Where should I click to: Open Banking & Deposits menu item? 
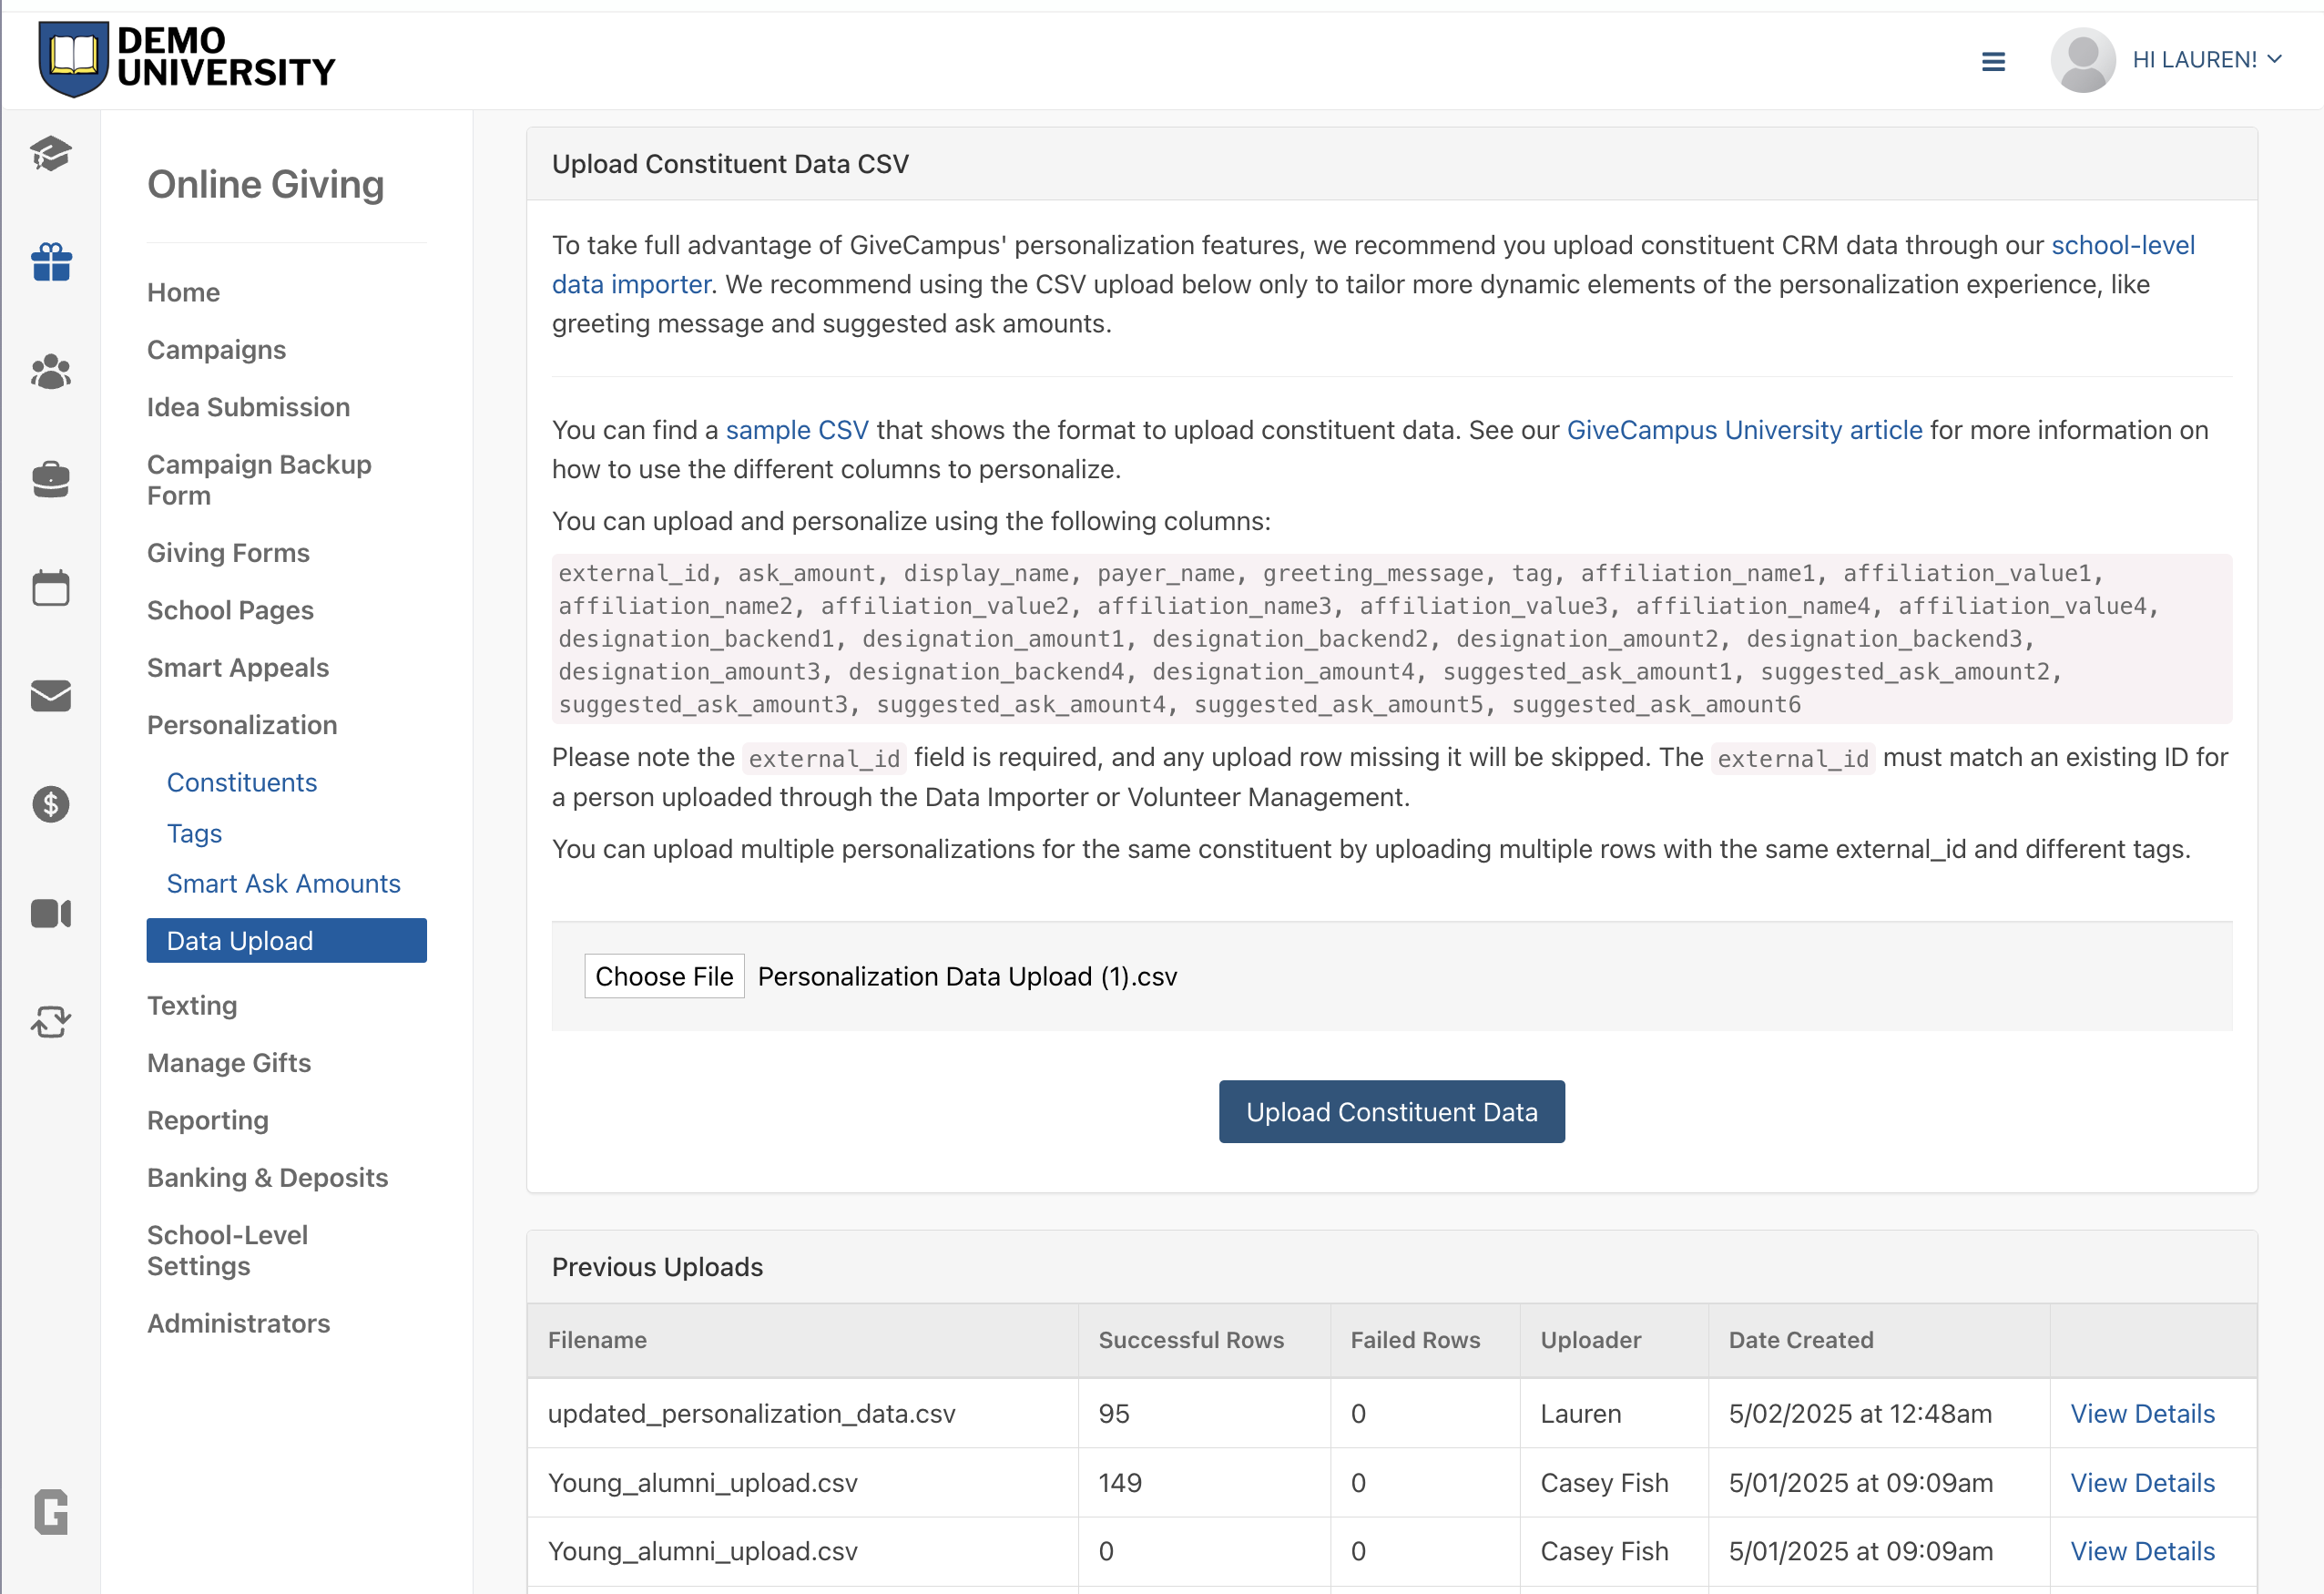pyautogui.click(x=267, y=1177)
